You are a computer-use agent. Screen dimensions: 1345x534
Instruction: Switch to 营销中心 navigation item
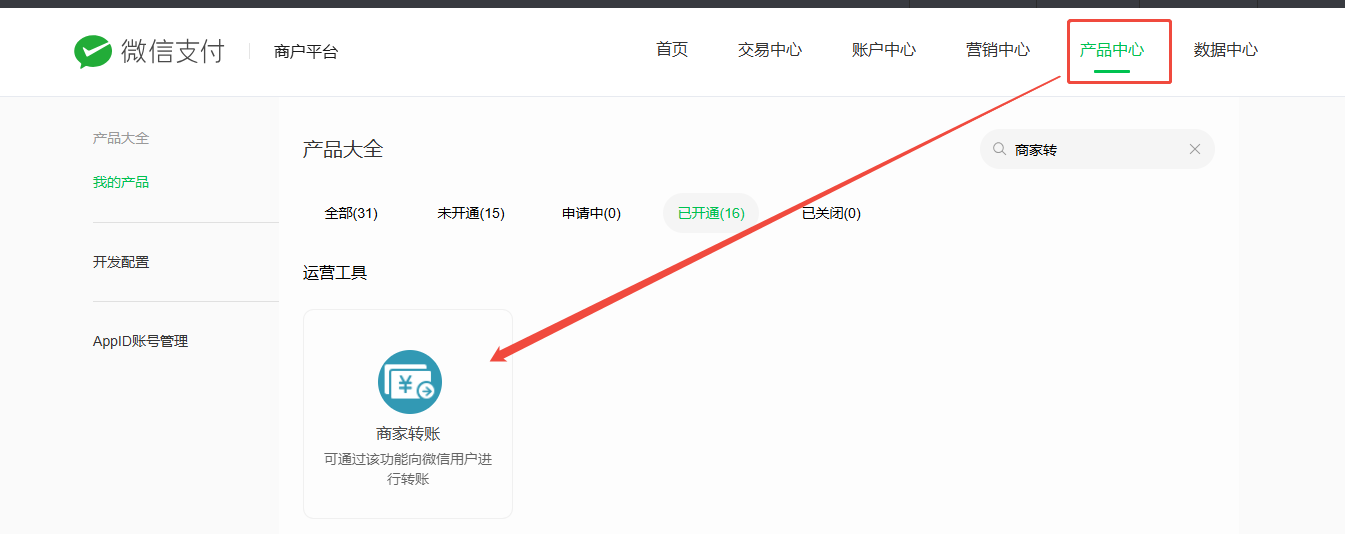pyautogui.click(x=997, y=50)
